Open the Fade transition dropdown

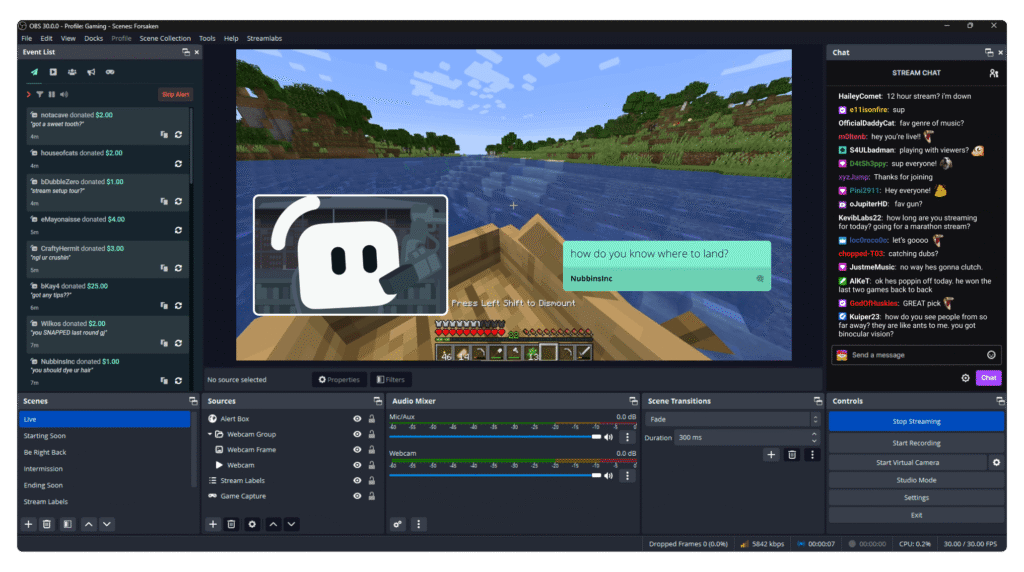pyautogui.click(x=732, y=419)
